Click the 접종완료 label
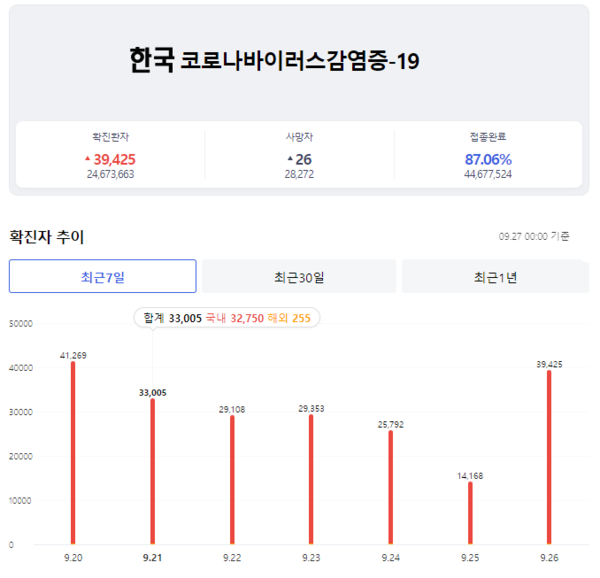This screenshot has width=600, height=578. pos(488,137)
